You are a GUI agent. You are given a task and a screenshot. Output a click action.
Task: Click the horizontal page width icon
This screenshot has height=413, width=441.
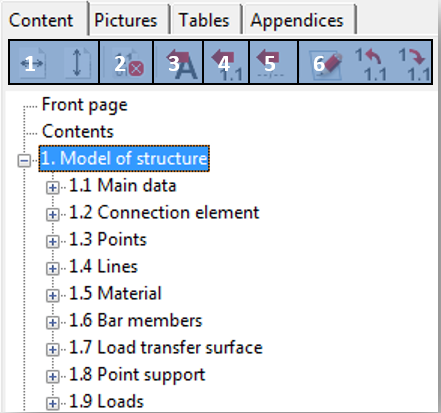[x=32, y=62]
